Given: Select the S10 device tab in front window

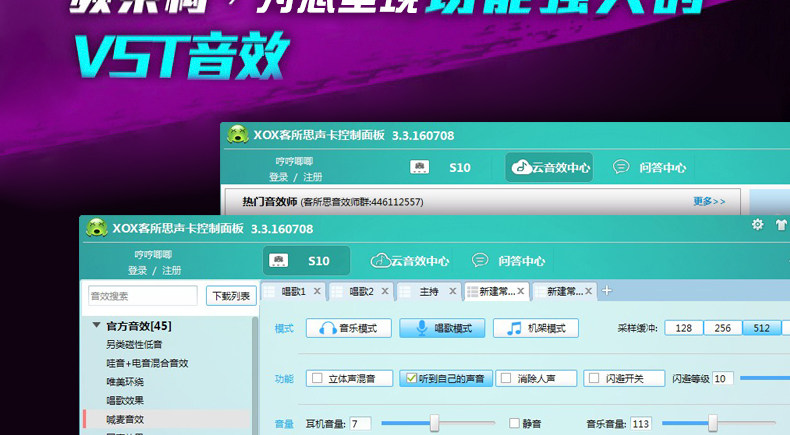Looking at the screenshot, I should coord(306,261).
